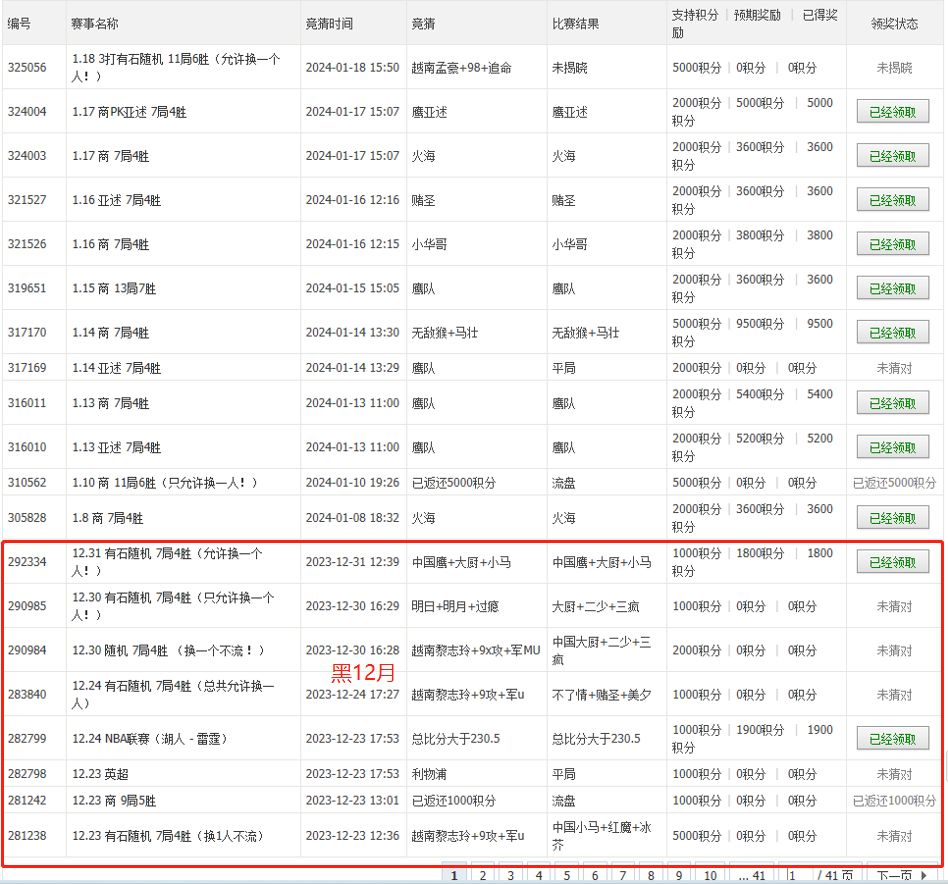Click 已经领取 button for entry 316011

tap(893, 404)
